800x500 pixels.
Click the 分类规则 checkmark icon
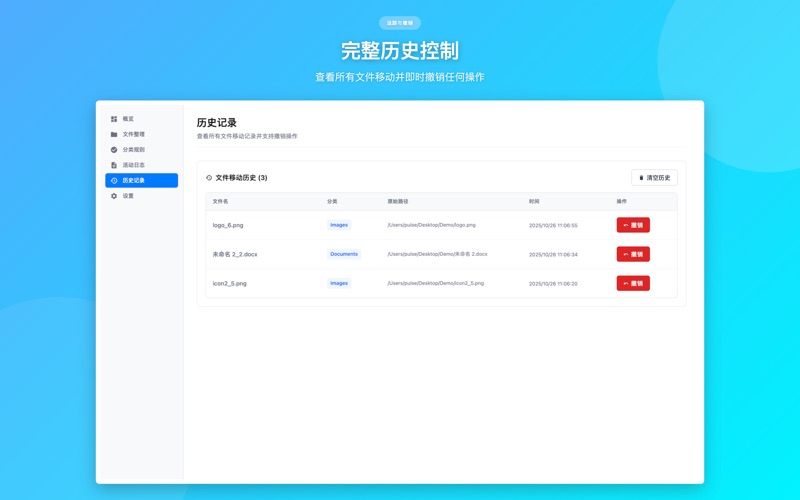point(114,150)
